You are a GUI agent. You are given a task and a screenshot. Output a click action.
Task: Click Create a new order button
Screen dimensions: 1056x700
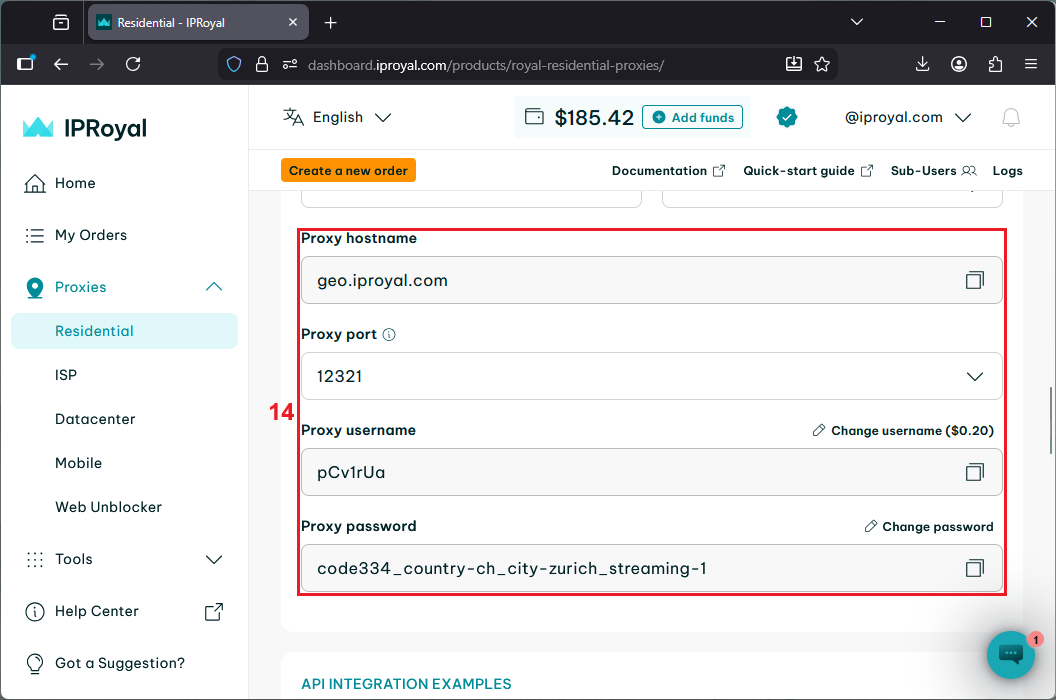click(348, 170)
